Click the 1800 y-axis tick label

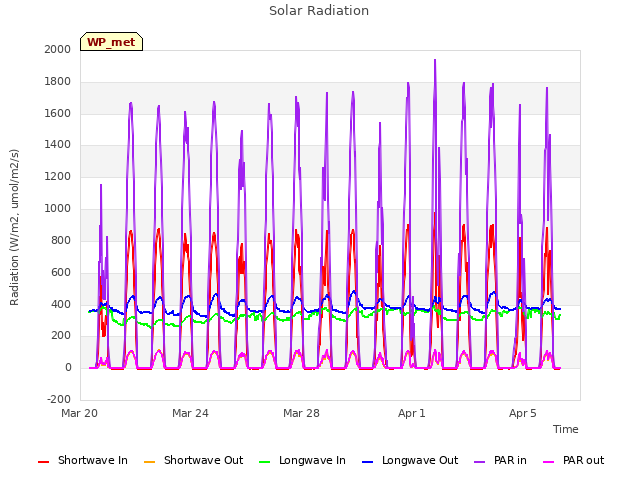coord(58,82)
